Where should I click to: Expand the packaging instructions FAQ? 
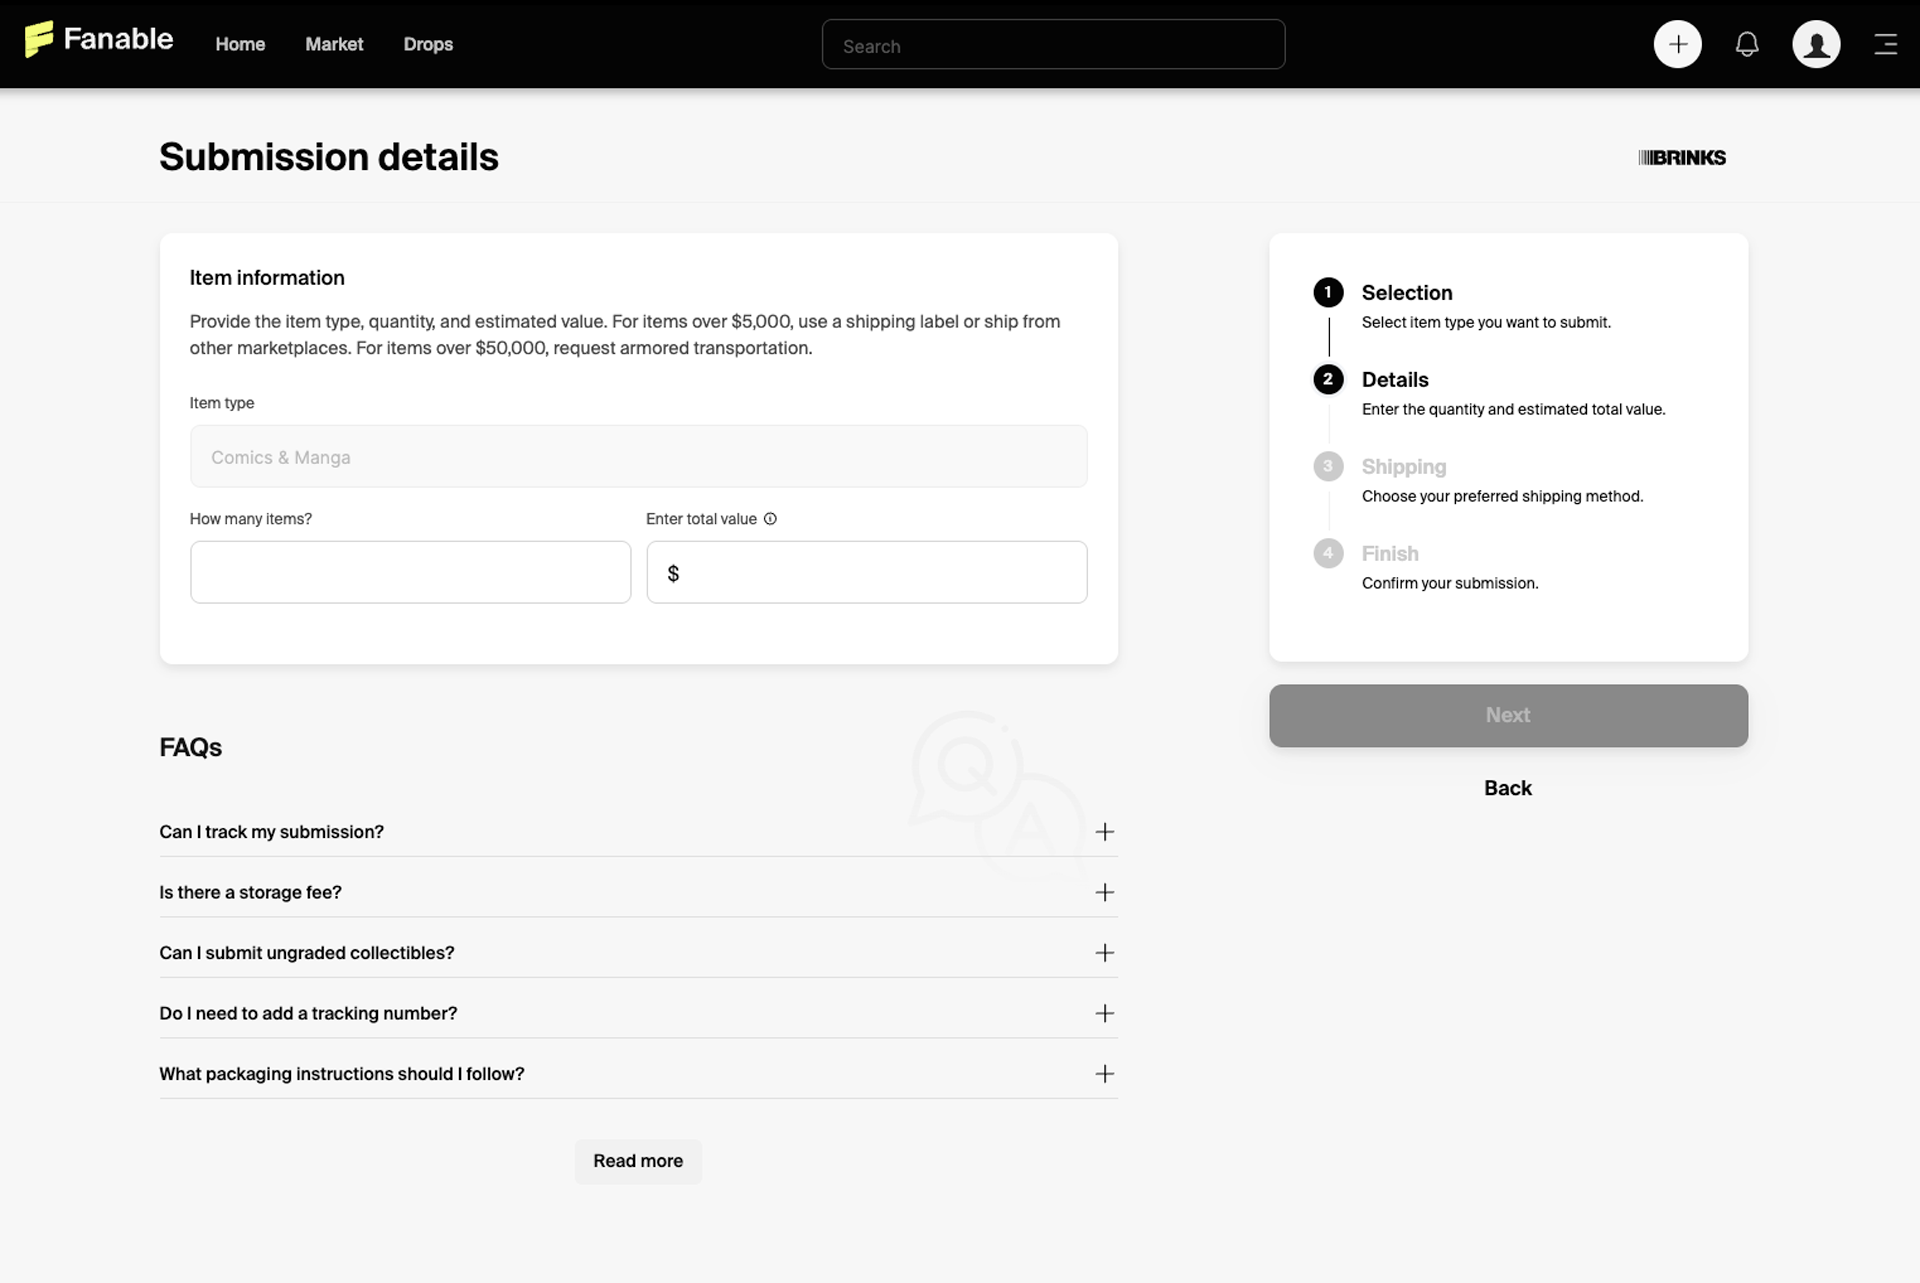(x=638, y=1074)
